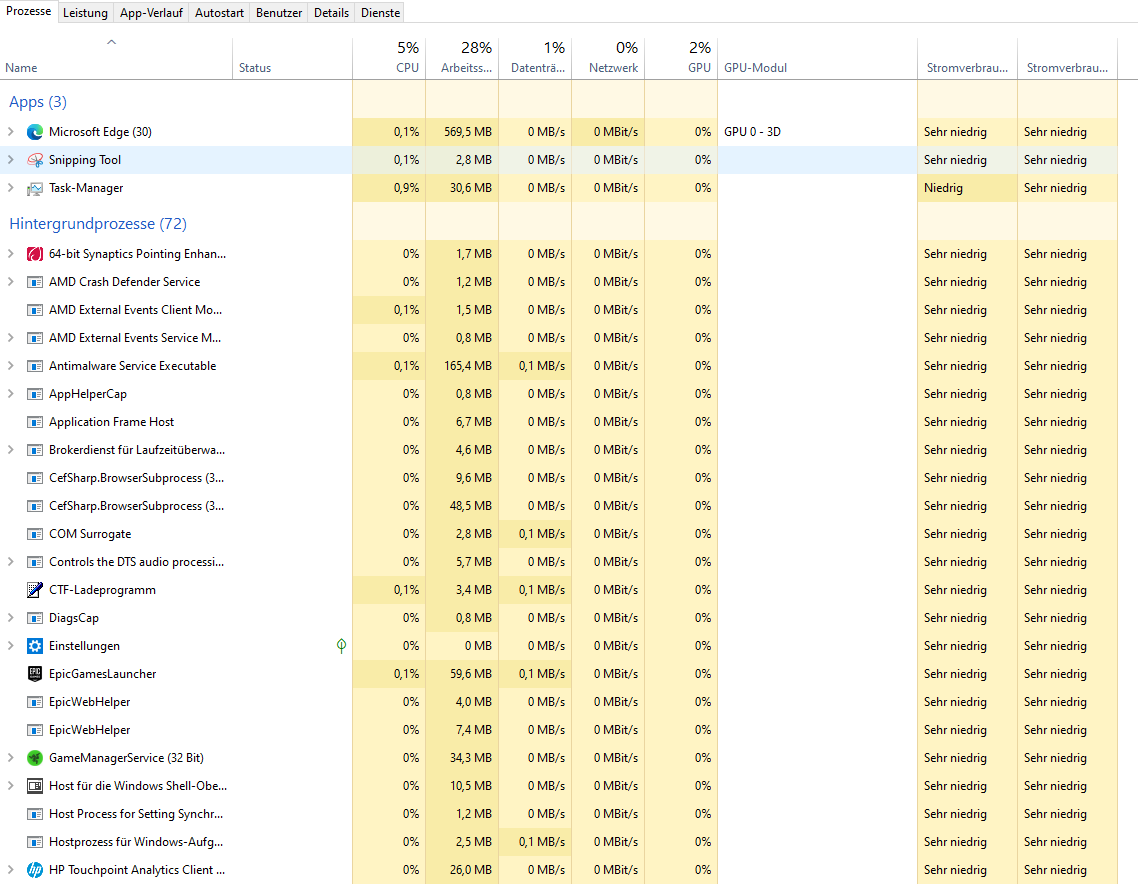Click the AMD External Events Client icon
This screenshot has width=1138, height=884.
tap(35, 310)
